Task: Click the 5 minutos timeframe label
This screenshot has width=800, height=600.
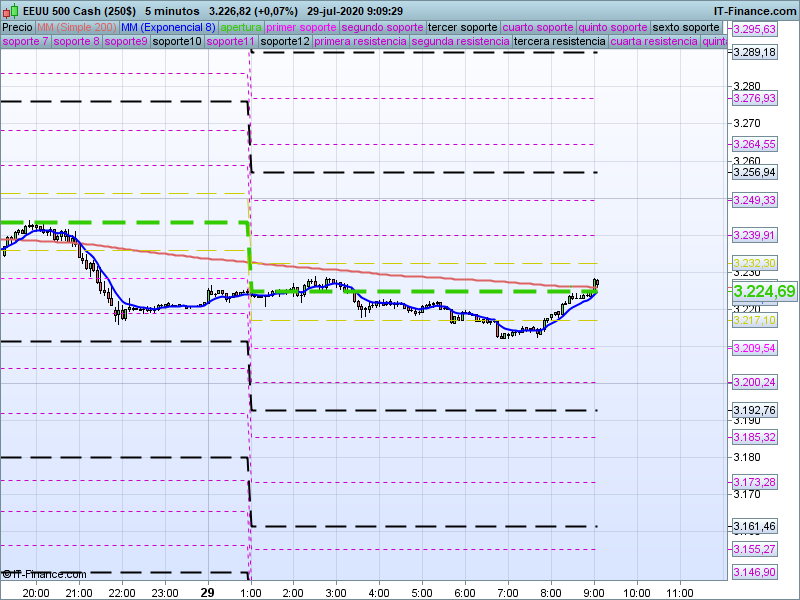Action: pyautogui.click(x=172, y=10)
